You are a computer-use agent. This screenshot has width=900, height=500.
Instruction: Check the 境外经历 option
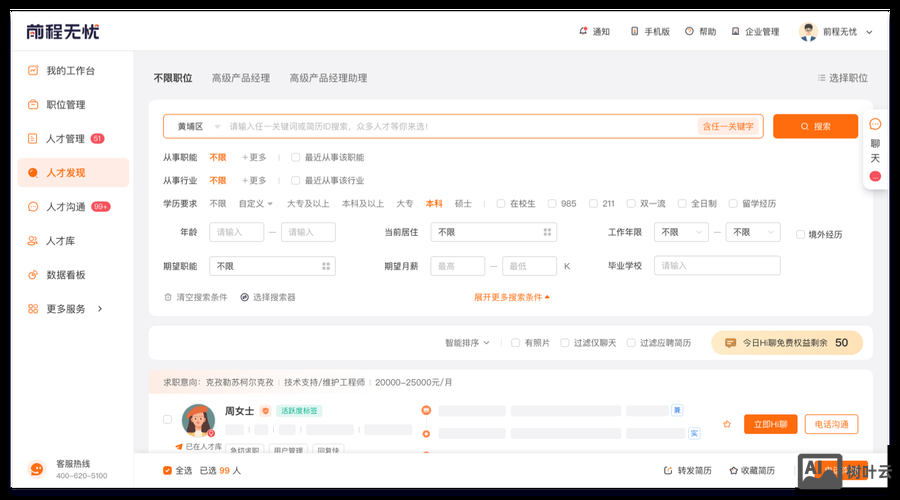(800, 234)
